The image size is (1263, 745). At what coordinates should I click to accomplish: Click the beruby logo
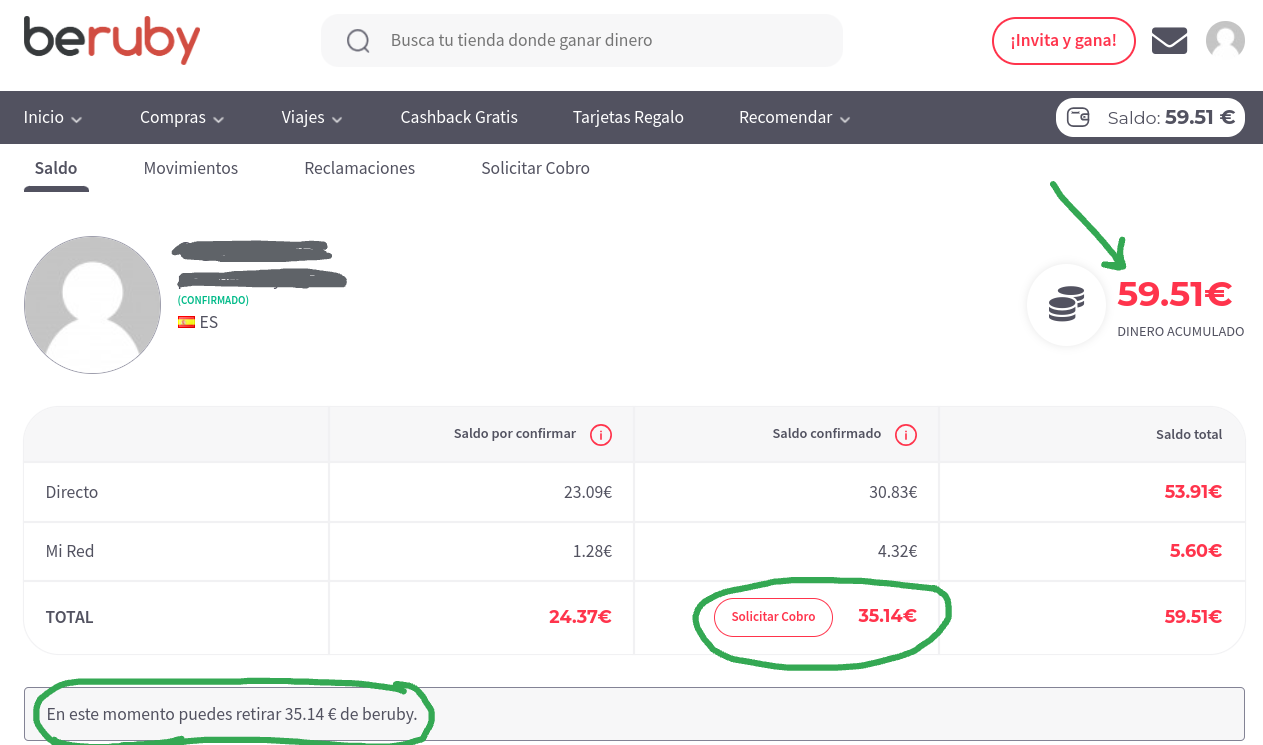(x=111, y=40)
